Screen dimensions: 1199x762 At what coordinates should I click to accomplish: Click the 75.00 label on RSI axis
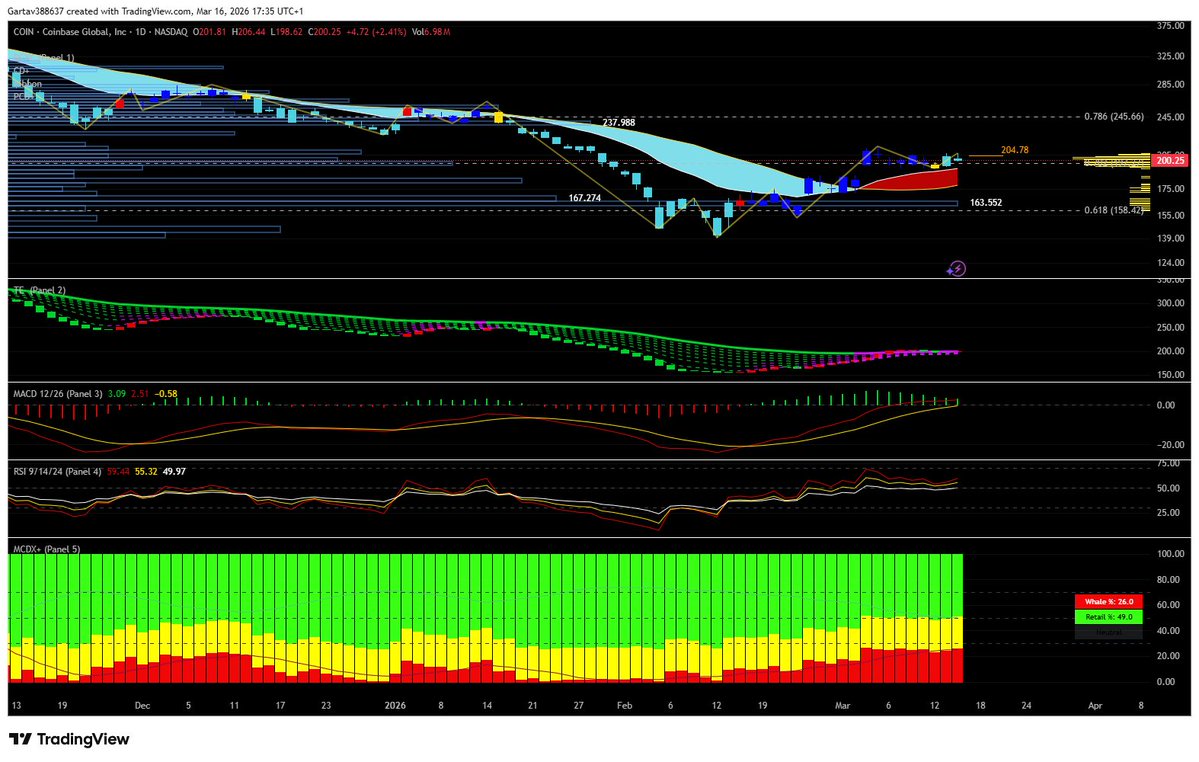point(1167,464)
